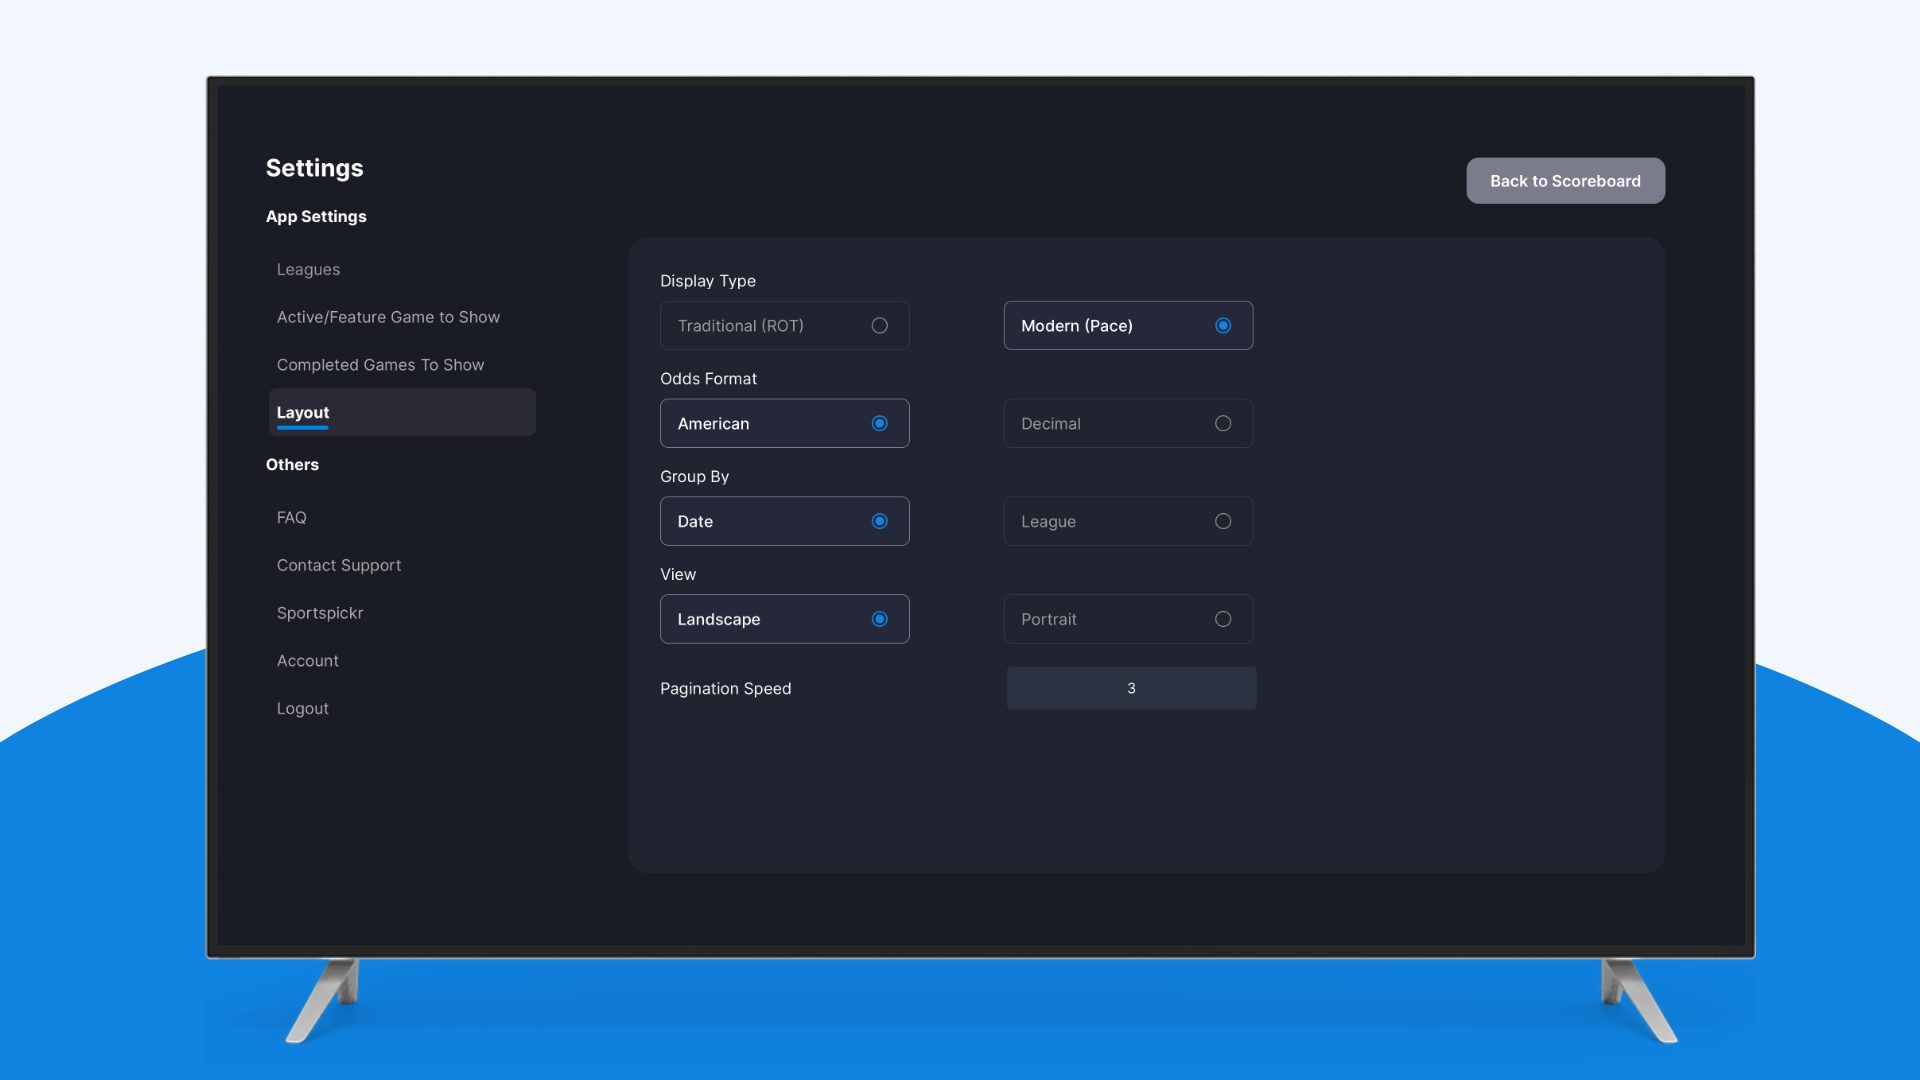Open the Sportspickr link
The height and width of the screenshot is (1080, 1920).
click(320, 614)
